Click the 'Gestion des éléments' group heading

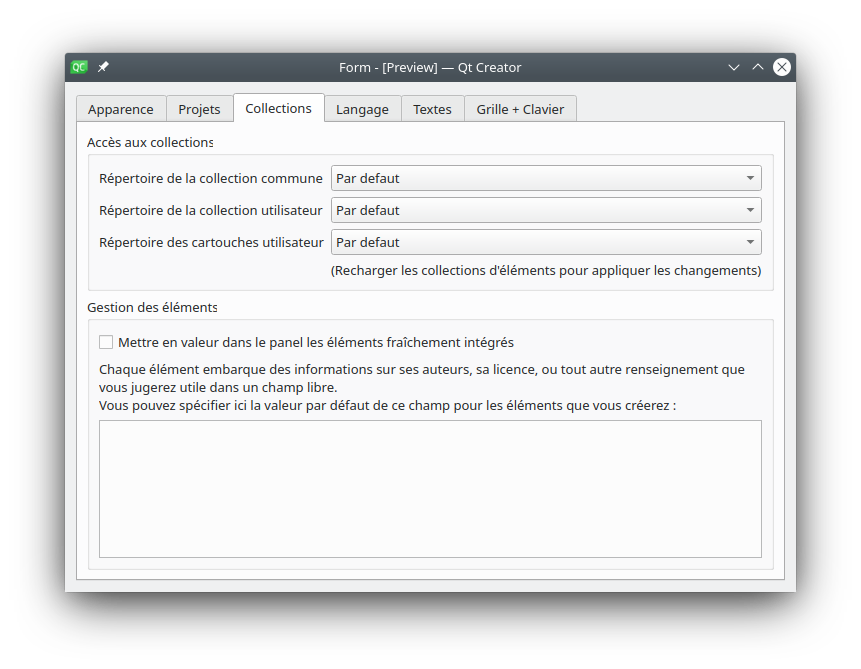[152, 307]
